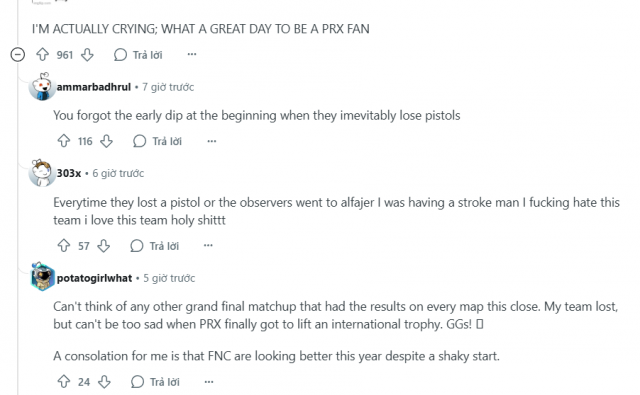640x395 pixels.
Task: Open 303x's user profile
Action: (69, 173)
